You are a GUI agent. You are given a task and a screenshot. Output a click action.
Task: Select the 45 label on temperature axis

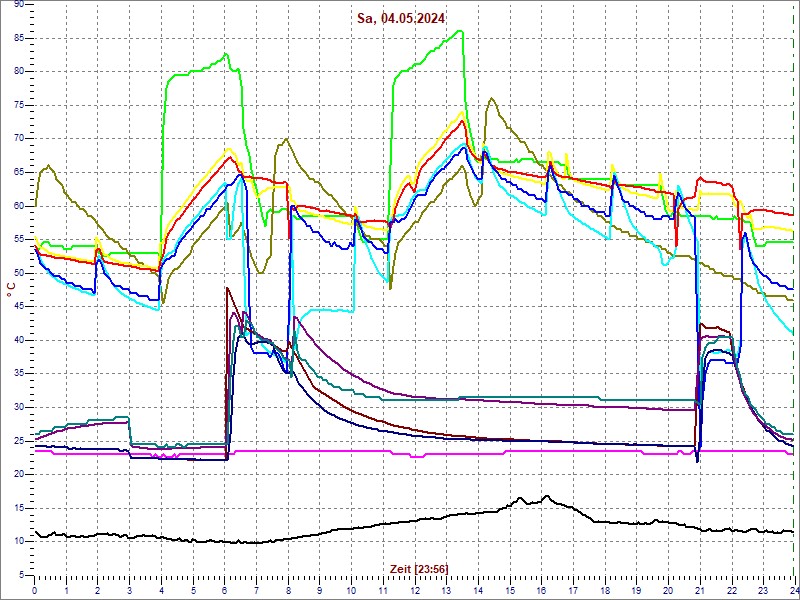(x=19, y=307)
